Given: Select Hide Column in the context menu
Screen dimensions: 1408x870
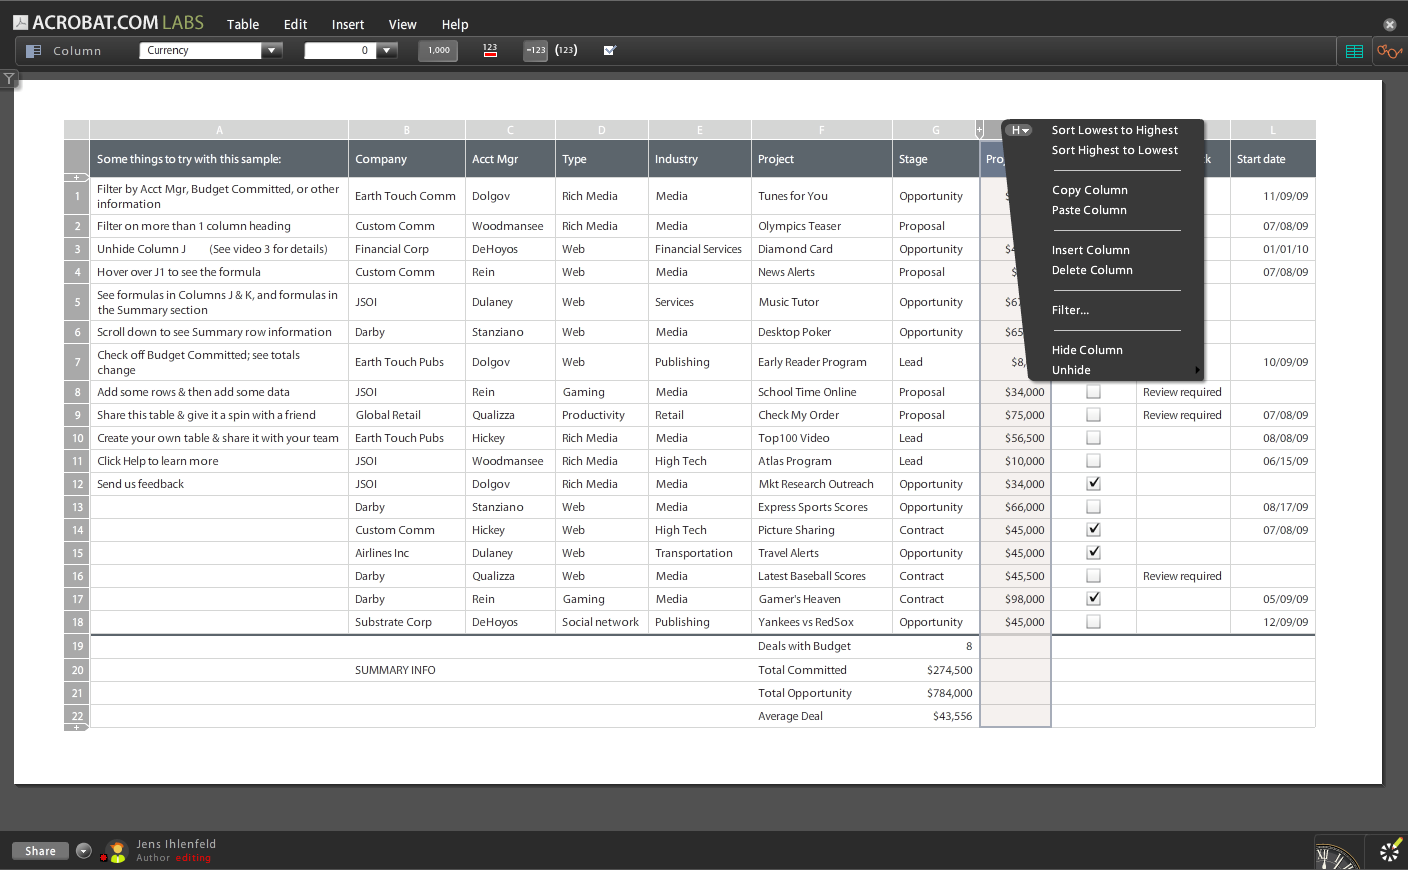Looking at the screenshot, I should (x=1087, y=349).
